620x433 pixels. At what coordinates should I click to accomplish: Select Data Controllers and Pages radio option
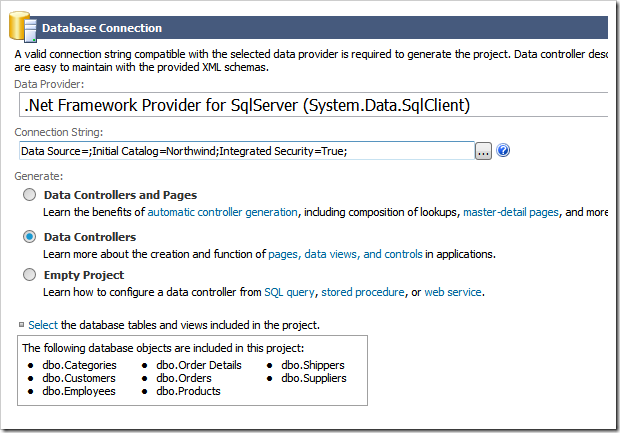click(29, 195)
